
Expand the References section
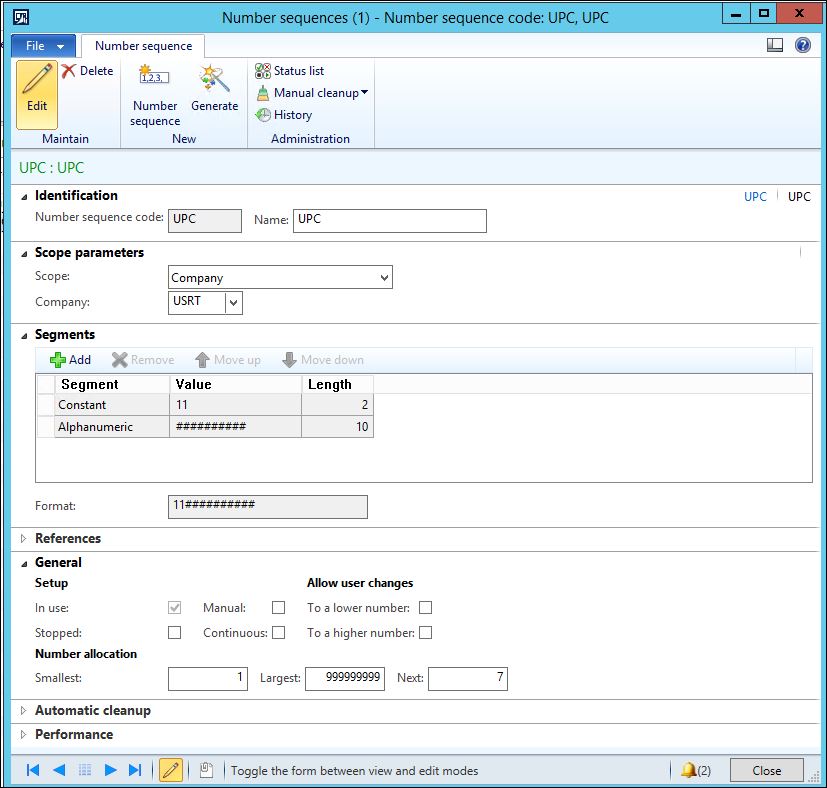(67, 538)
